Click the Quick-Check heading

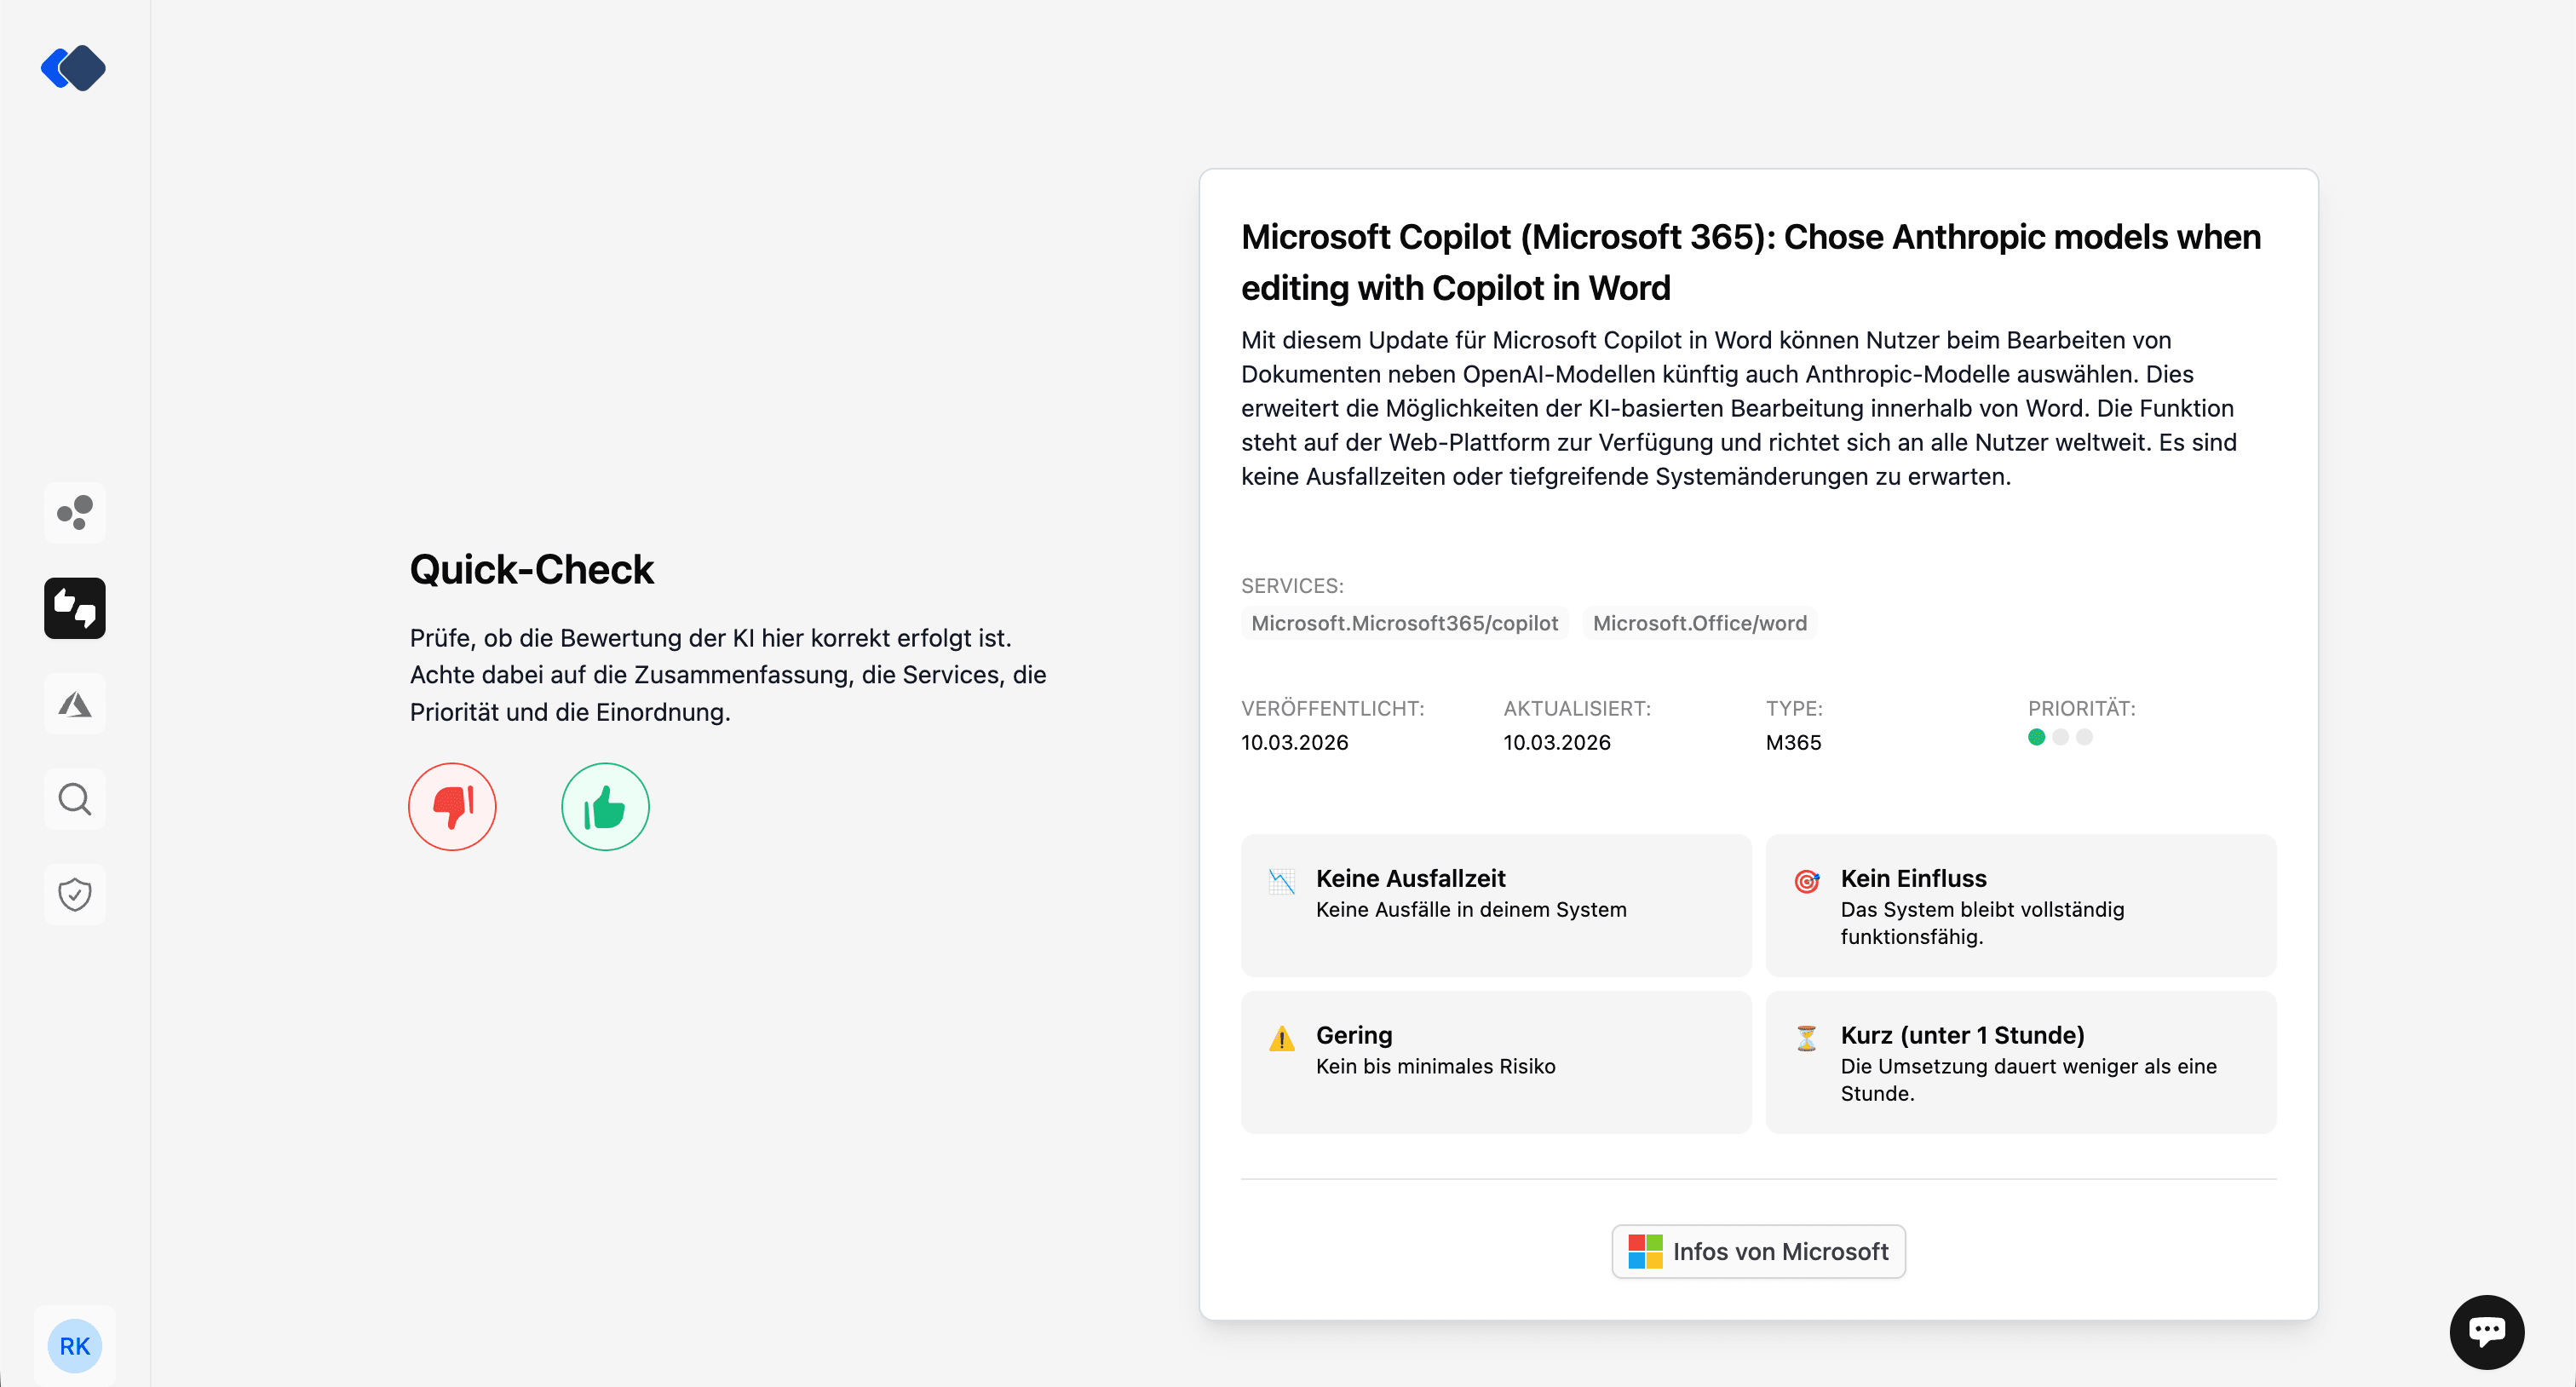tap(531, 569)
